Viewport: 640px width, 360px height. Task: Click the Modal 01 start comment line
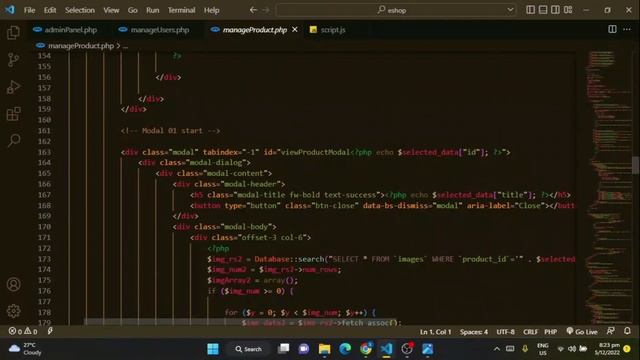(170, 131)
